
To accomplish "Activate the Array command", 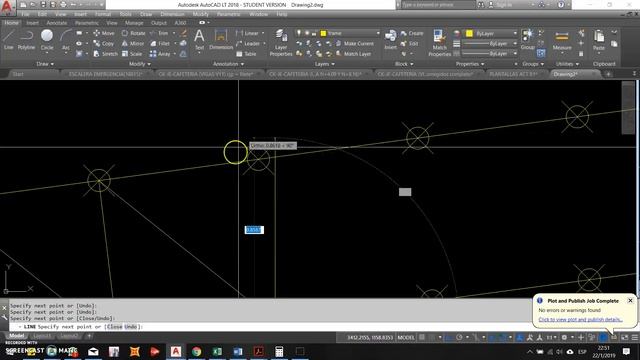I will click(160, 54).
